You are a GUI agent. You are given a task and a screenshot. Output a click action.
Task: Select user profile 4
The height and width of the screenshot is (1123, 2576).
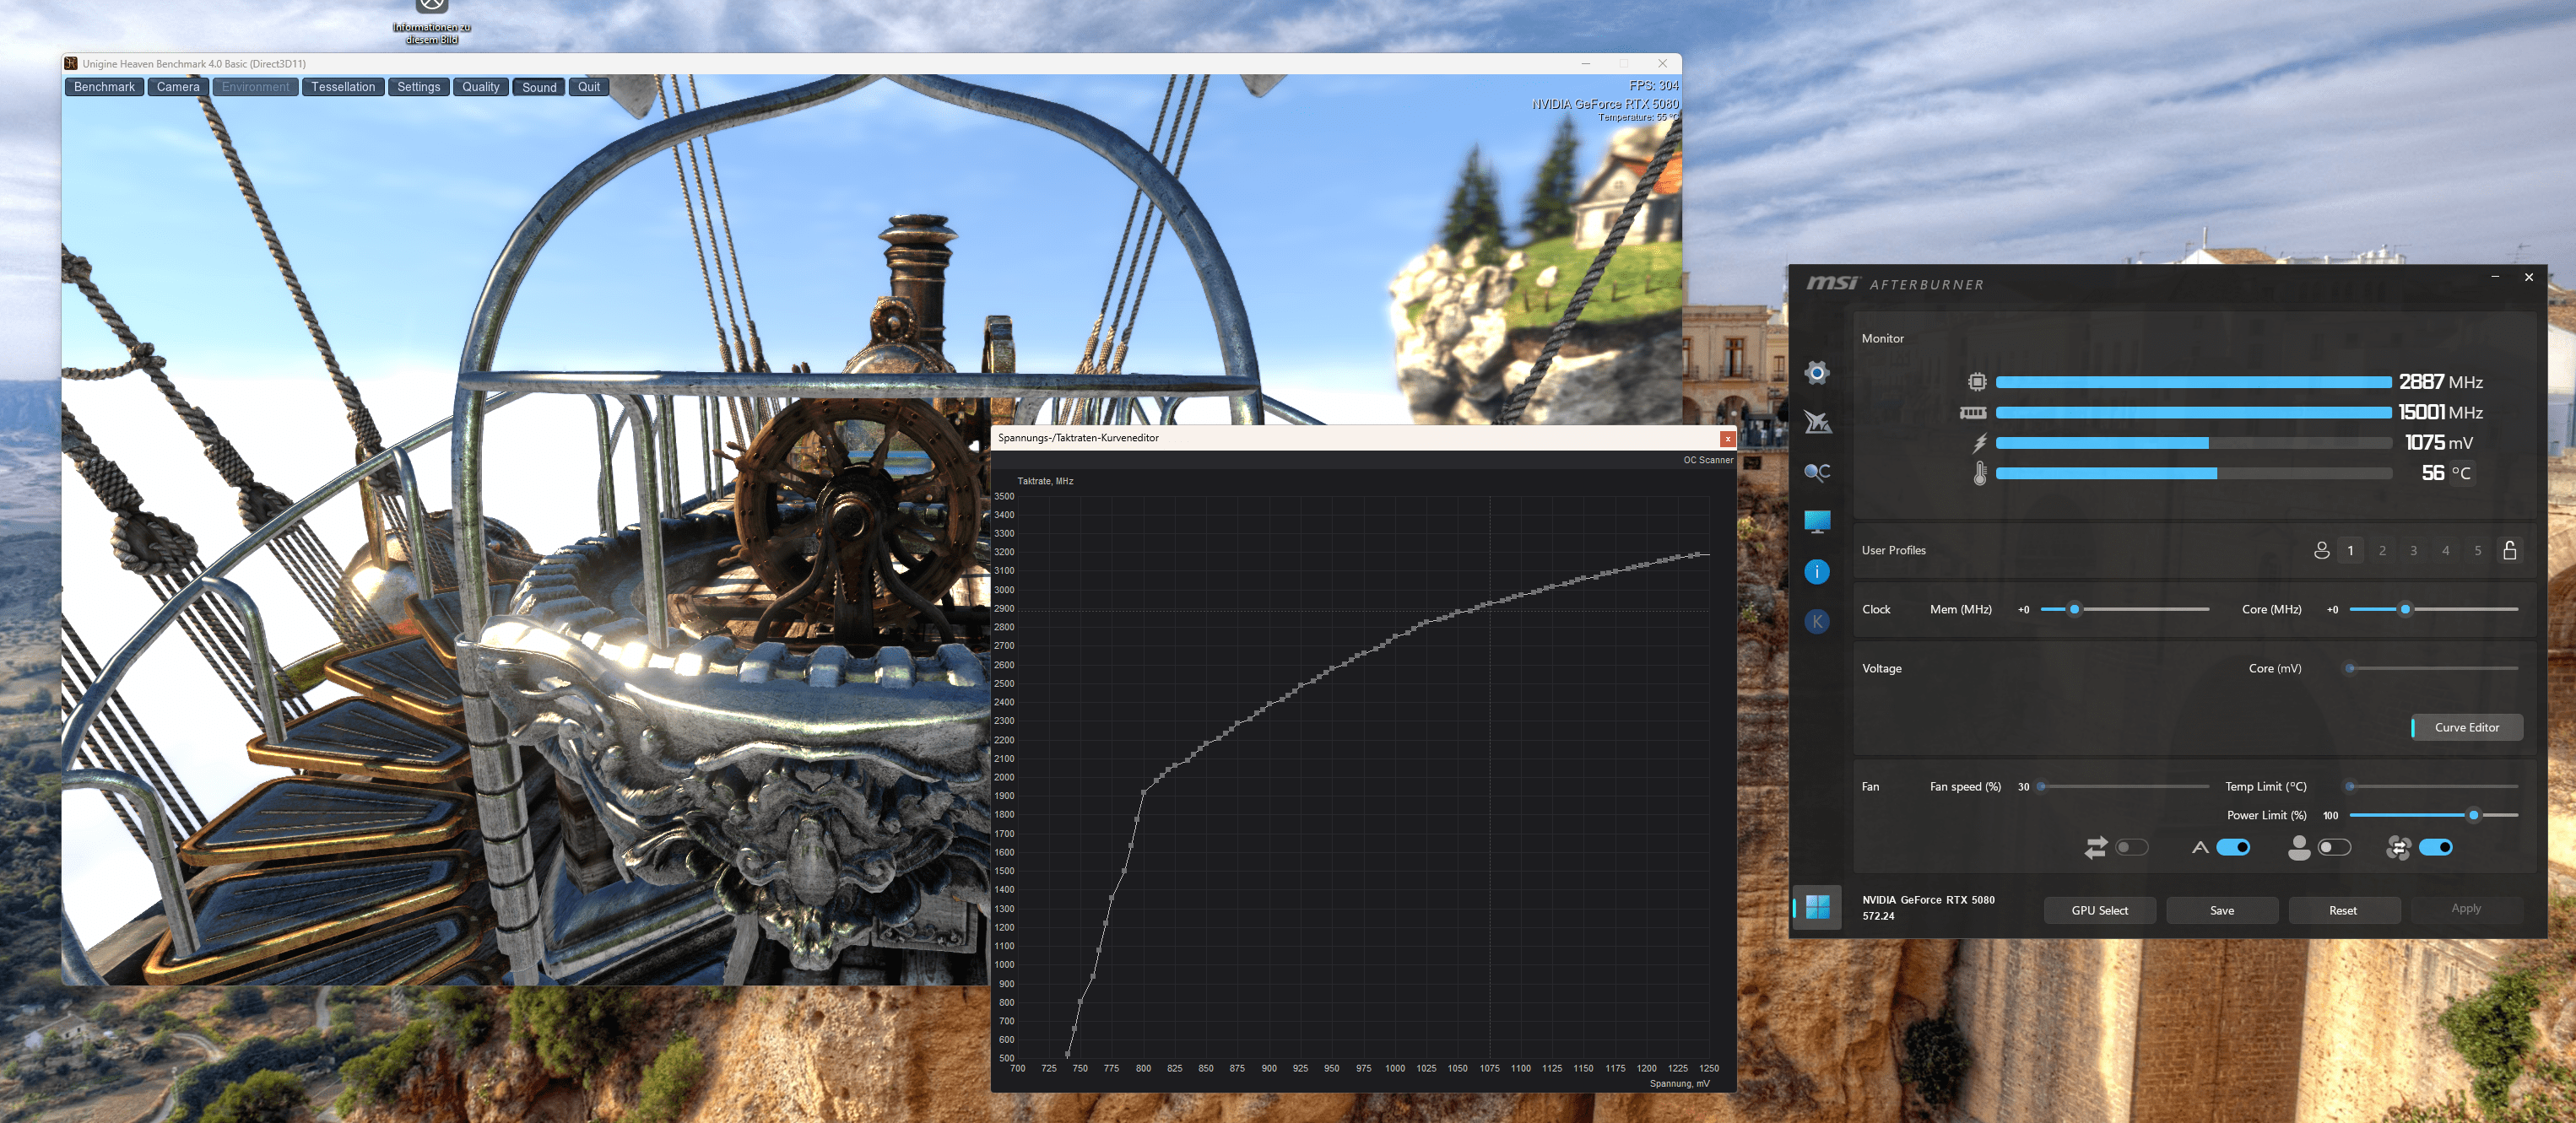pyautogui.click(x=2446, y=551)
